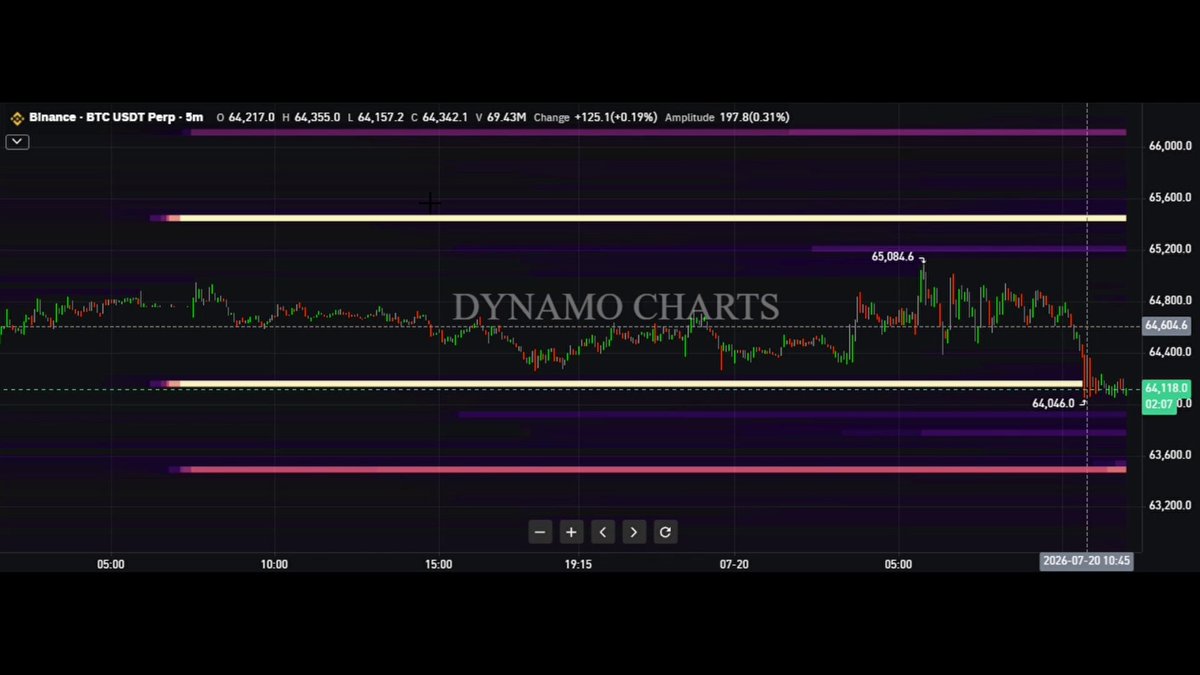The width and height of the screenshot is (1200, 675).
Task: Shift the chart left with the arrow button
Action: pos(603,532)
